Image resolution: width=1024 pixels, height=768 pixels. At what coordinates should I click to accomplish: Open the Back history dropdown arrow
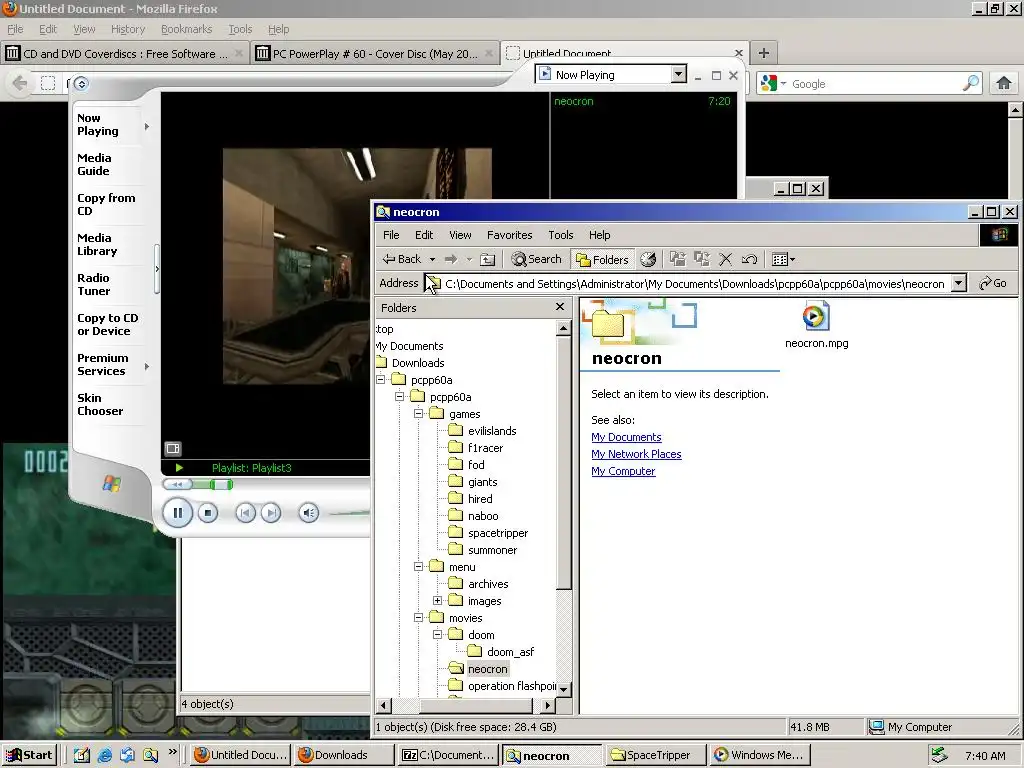click(432, 260)
